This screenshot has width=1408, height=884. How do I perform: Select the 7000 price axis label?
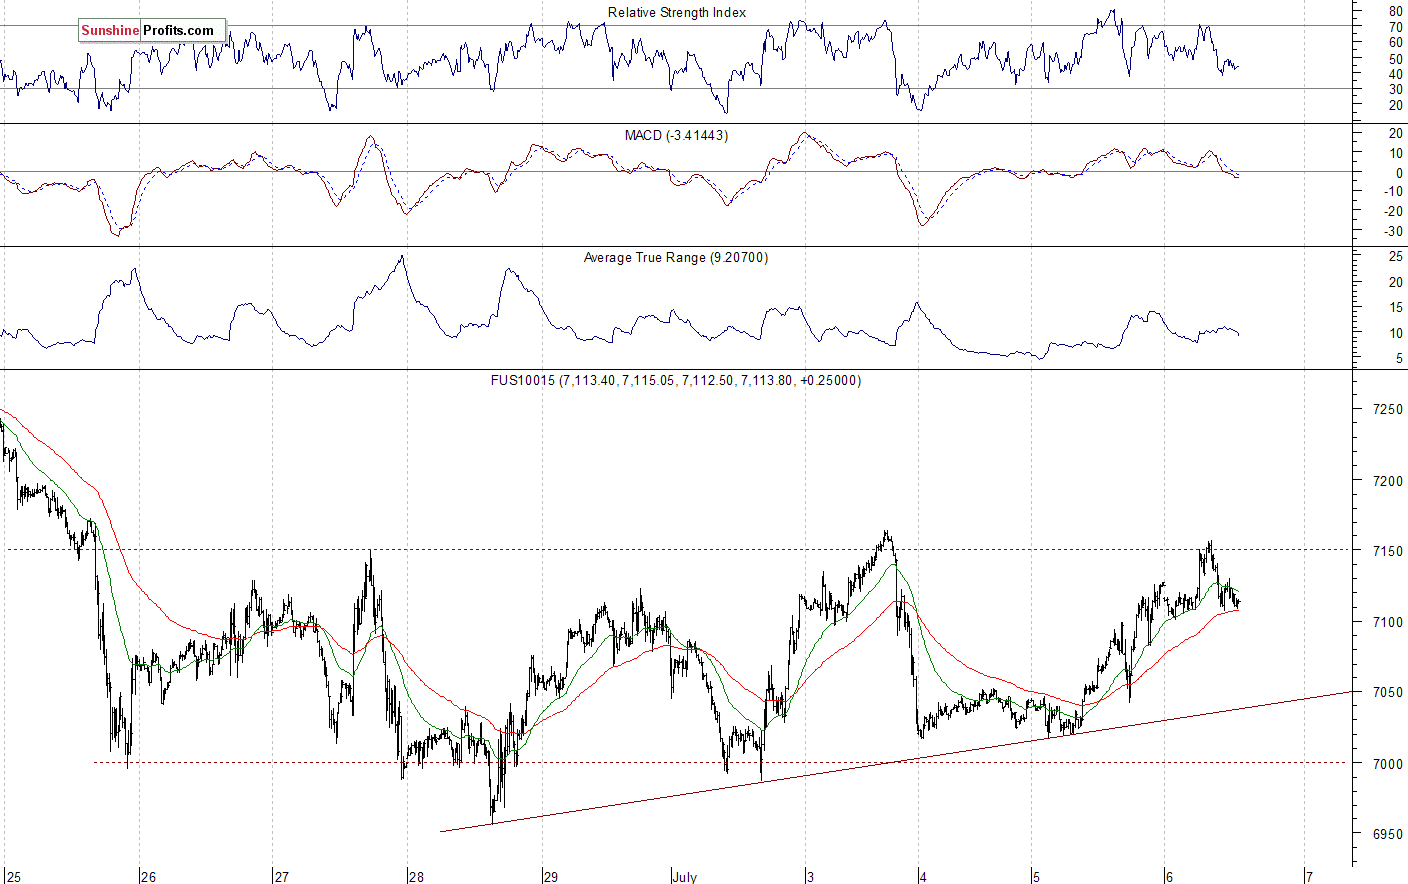[1387, 763]
